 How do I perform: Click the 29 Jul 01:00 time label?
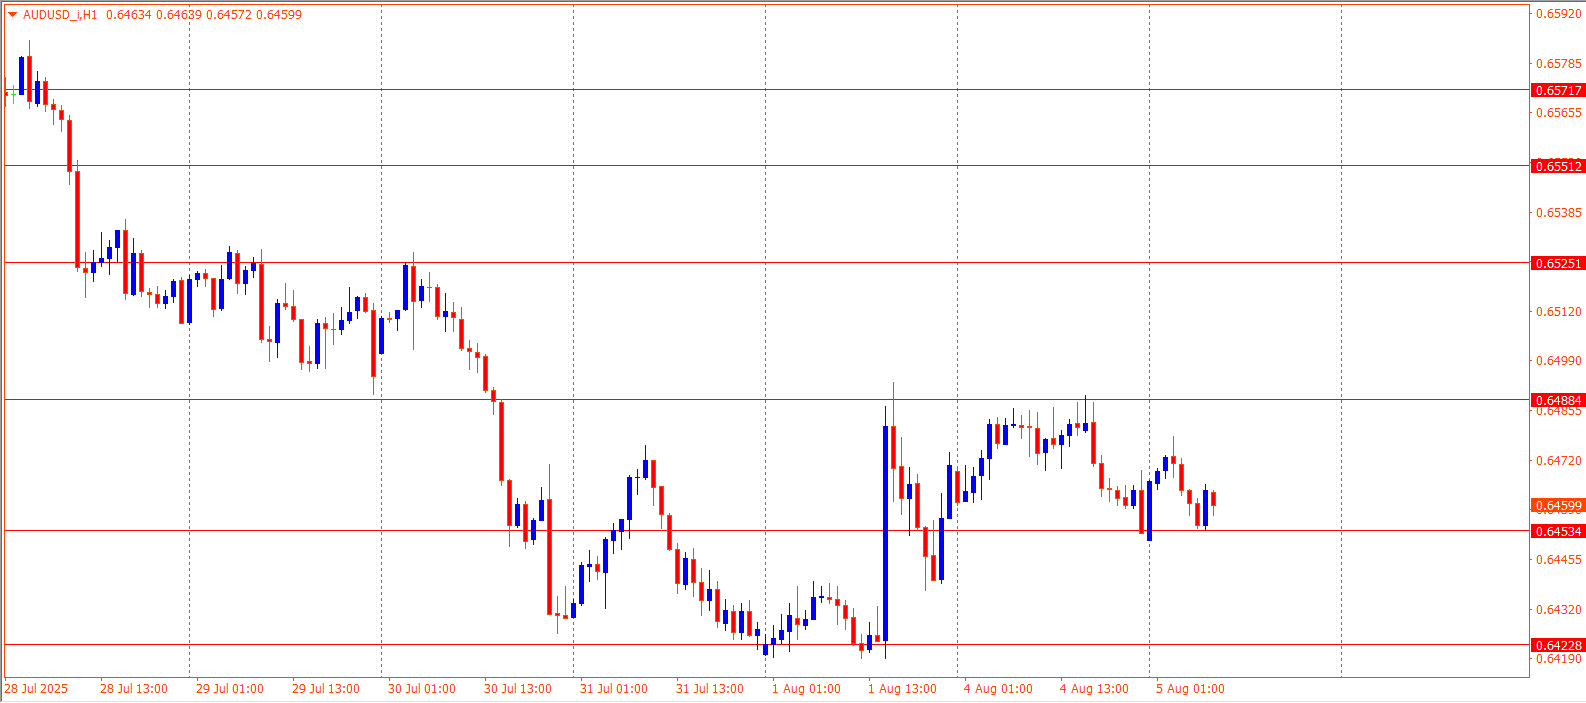pos(230,689)
